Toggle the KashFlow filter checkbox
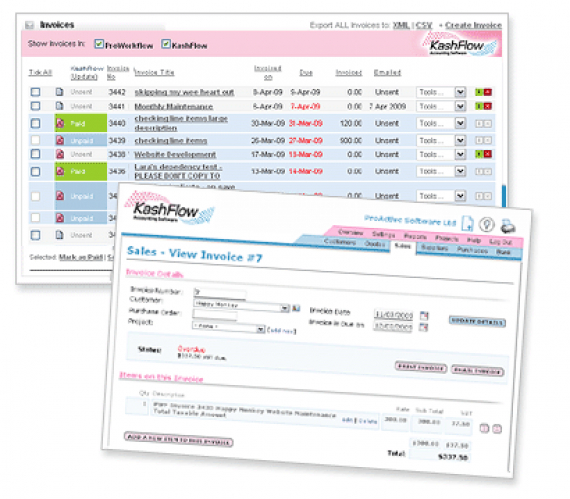570x499 pixels. 166,44
